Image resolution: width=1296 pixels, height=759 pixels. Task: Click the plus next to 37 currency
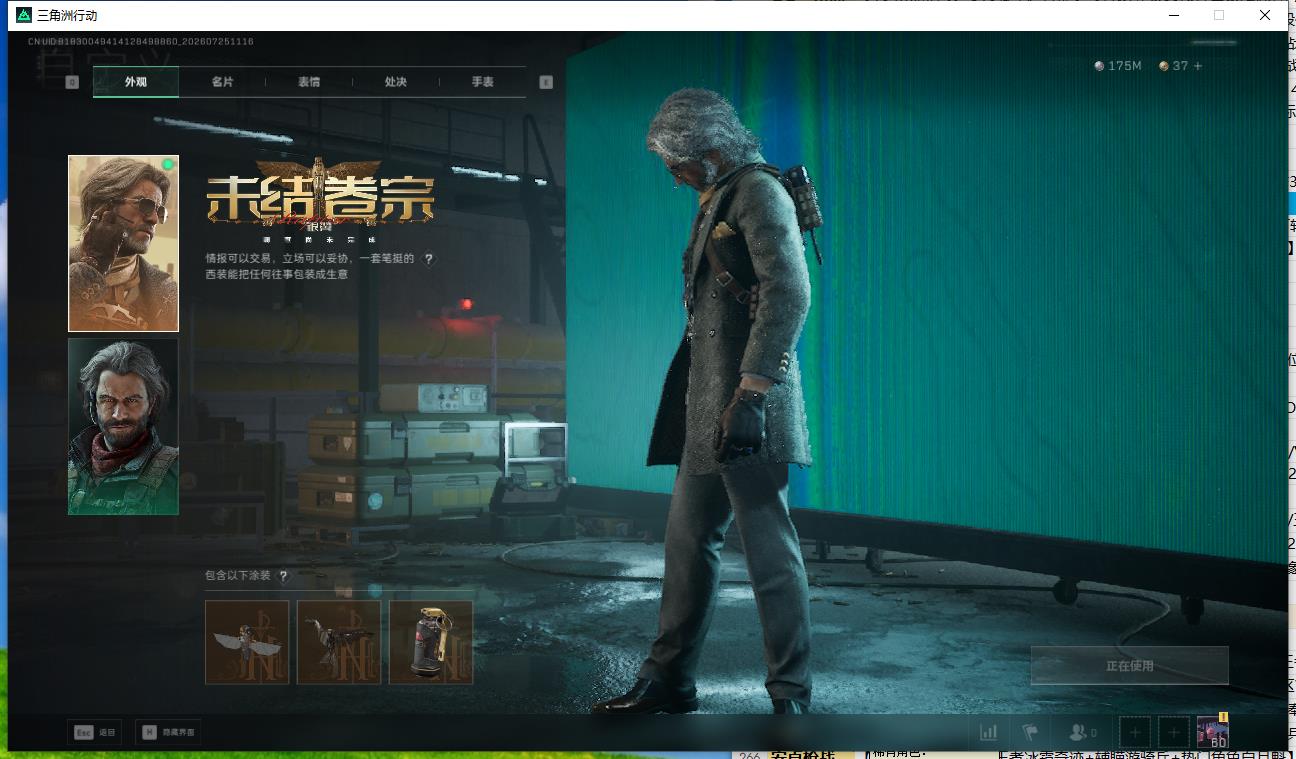point(1198,66)
